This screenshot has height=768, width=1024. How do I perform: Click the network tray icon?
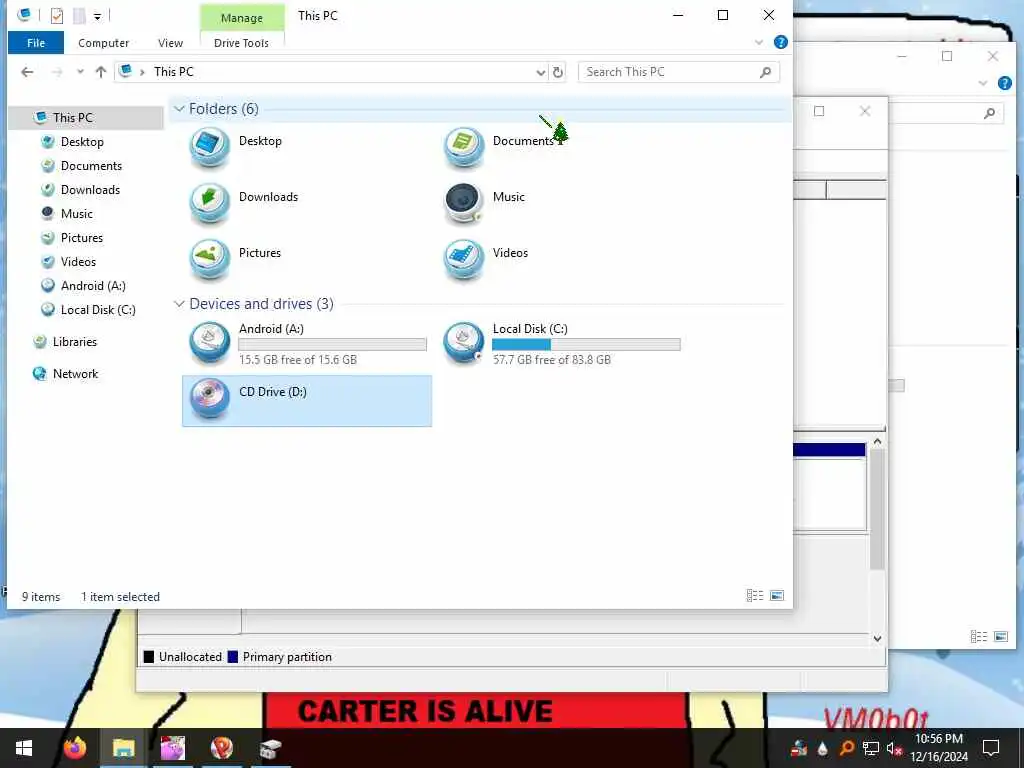(x=871, y=748)
